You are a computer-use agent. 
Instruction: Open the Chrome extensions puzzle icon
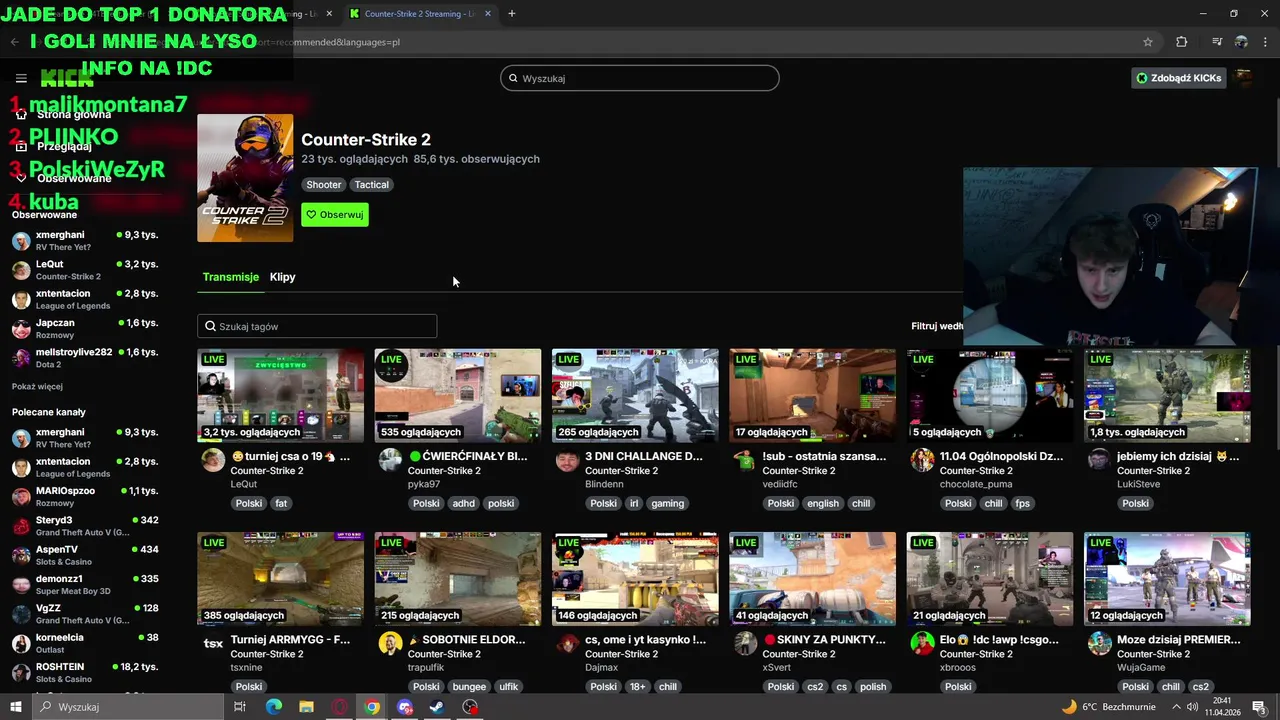(x=1182, y=42)
